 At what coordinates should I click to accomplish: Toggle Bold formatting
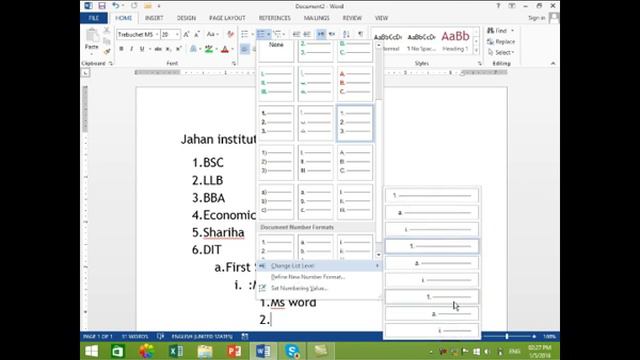pos(121,49)
